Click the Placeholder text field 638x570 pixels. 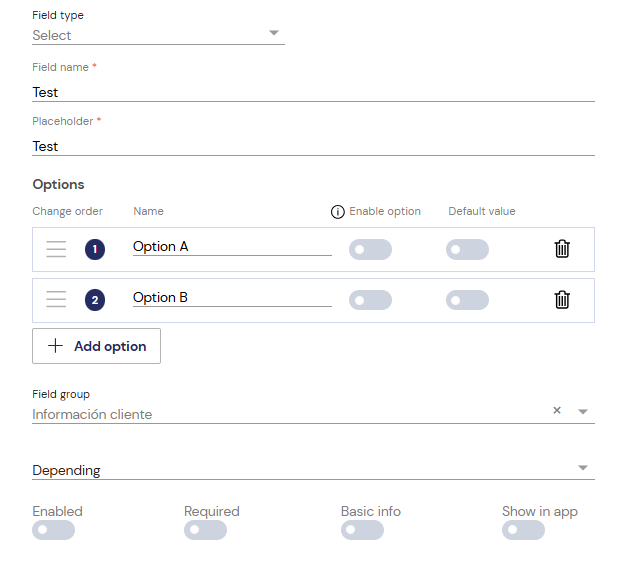pyautogui.click(x=313, y=146)
